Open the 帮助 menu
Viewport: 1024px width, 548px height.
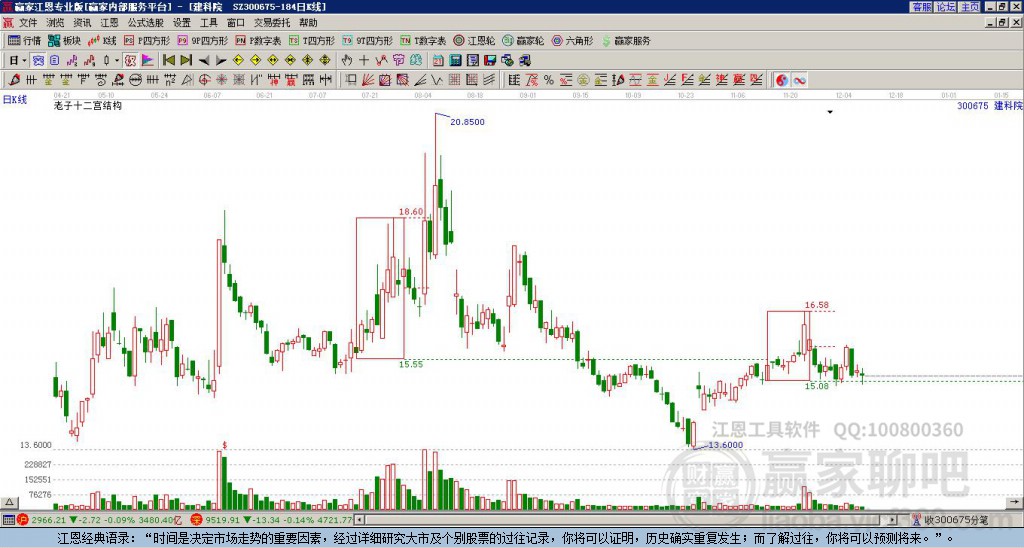click(x=308, y=23)
